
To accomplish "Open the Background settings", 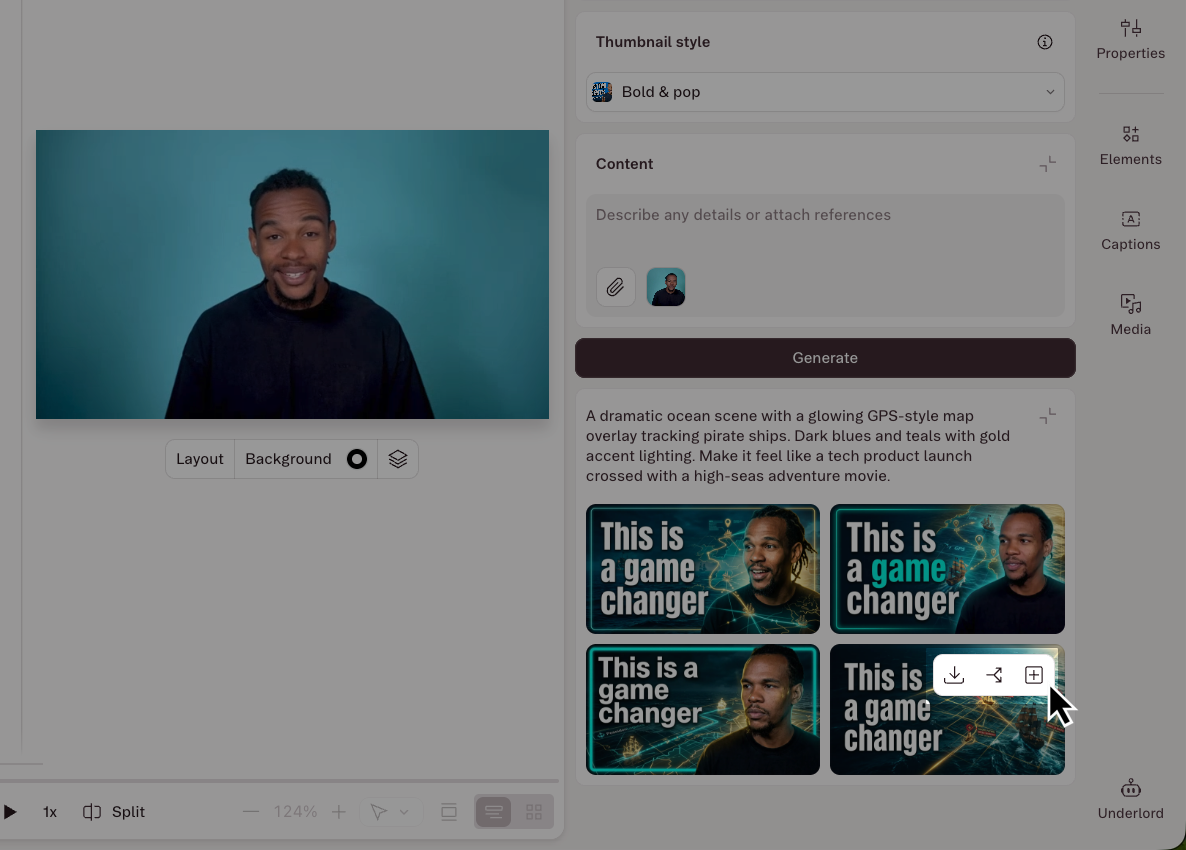I will (288, 459).
